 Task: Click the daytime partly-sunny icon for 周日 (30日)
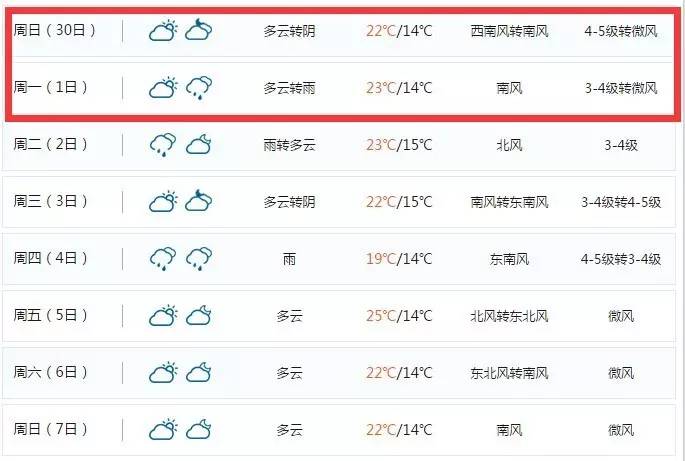tap(163, 31)
